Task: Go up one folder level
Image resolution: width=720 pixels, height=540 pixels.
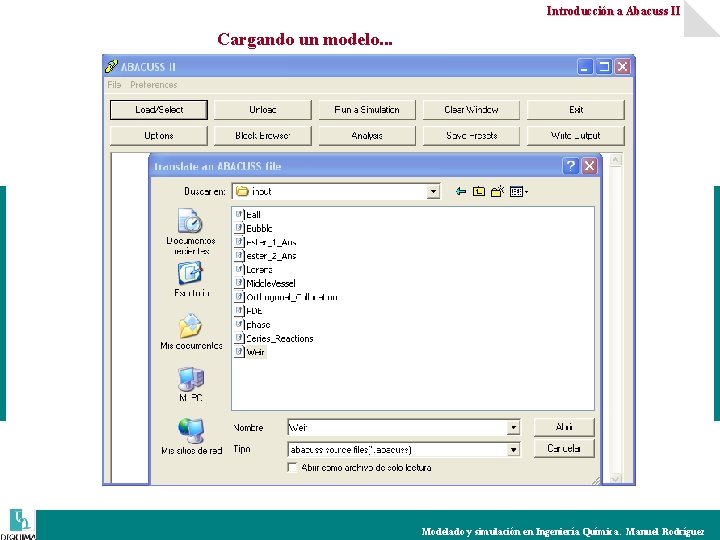Action: point(479,191)
